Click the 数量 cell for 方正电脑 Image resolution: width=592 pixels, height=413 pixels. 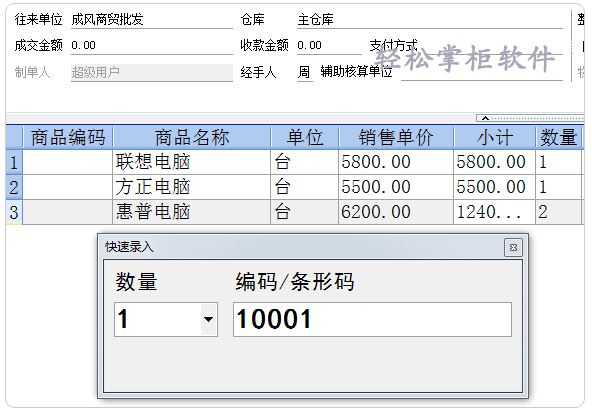[x=558, y=187]
